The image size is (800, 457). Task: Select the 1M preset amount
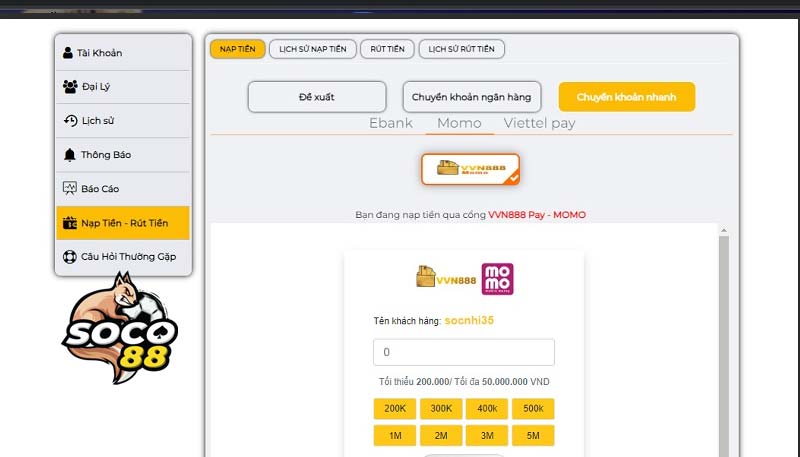(x=394, y=436)
